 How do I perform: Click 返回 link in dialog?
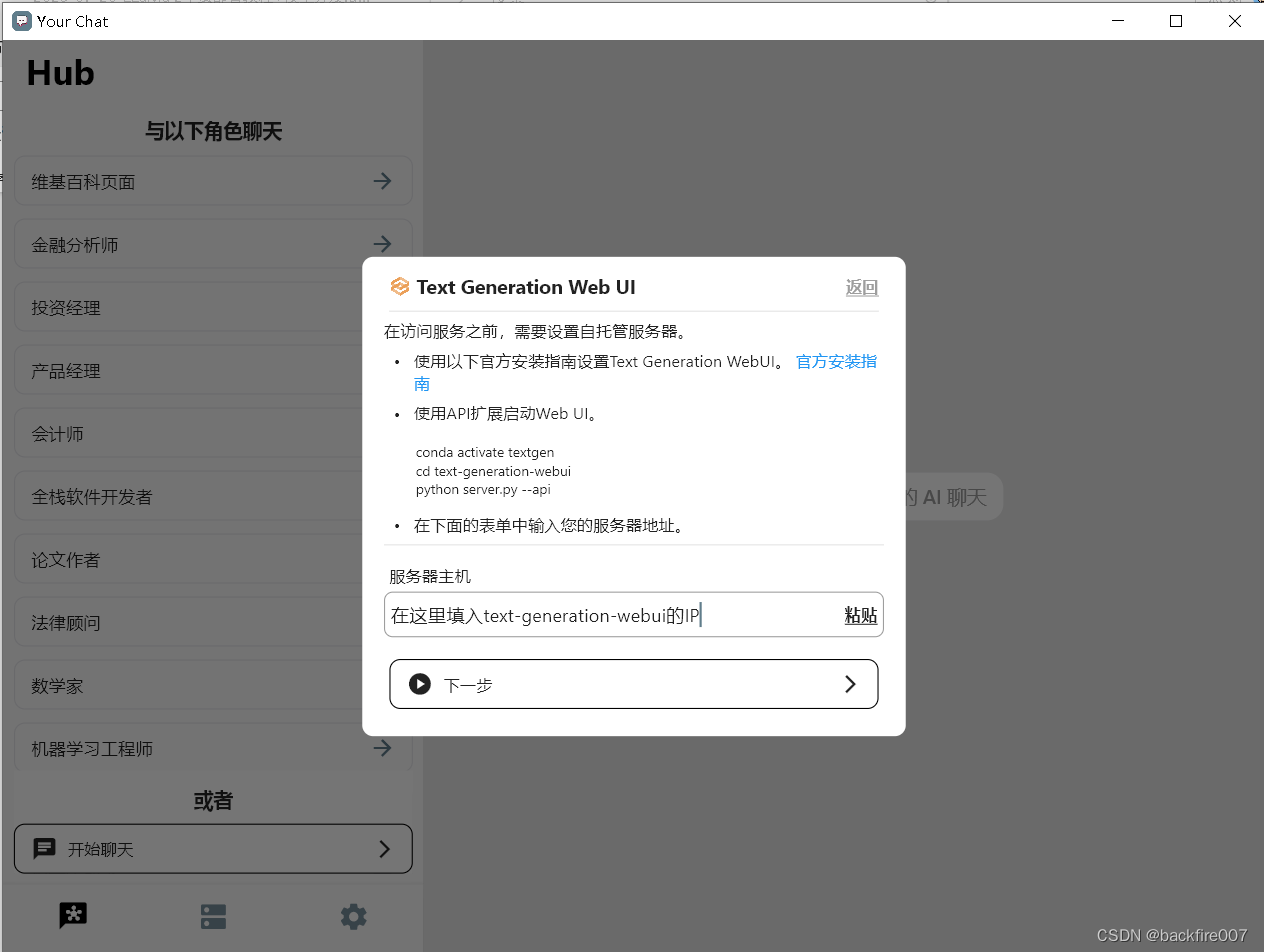click(x=862, y=288)
